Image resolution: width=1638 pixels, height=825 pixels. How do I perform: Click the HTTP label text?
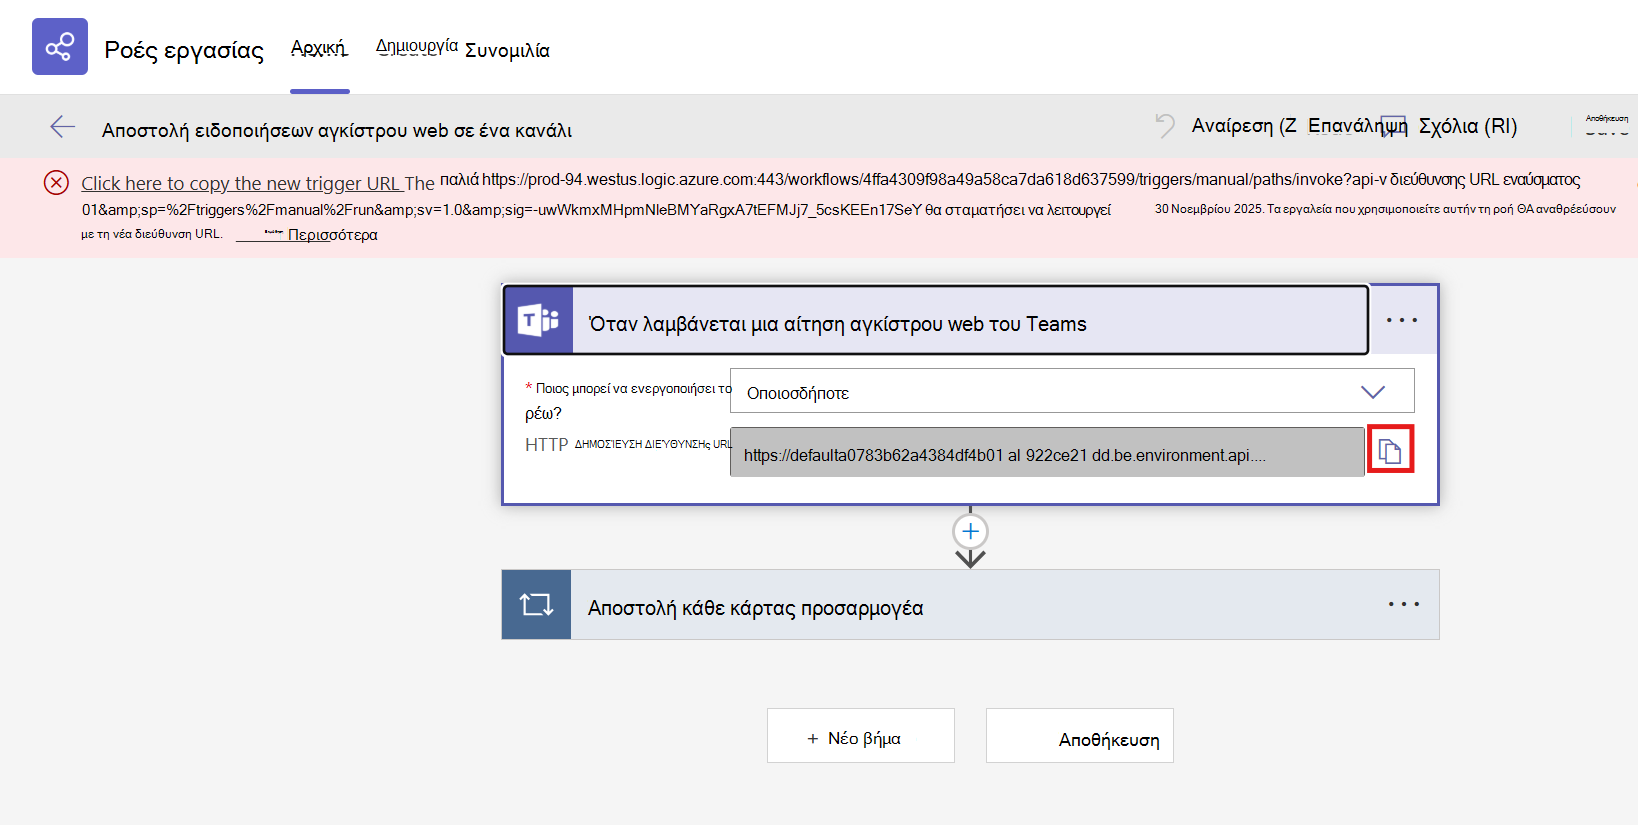click(546, 444)
